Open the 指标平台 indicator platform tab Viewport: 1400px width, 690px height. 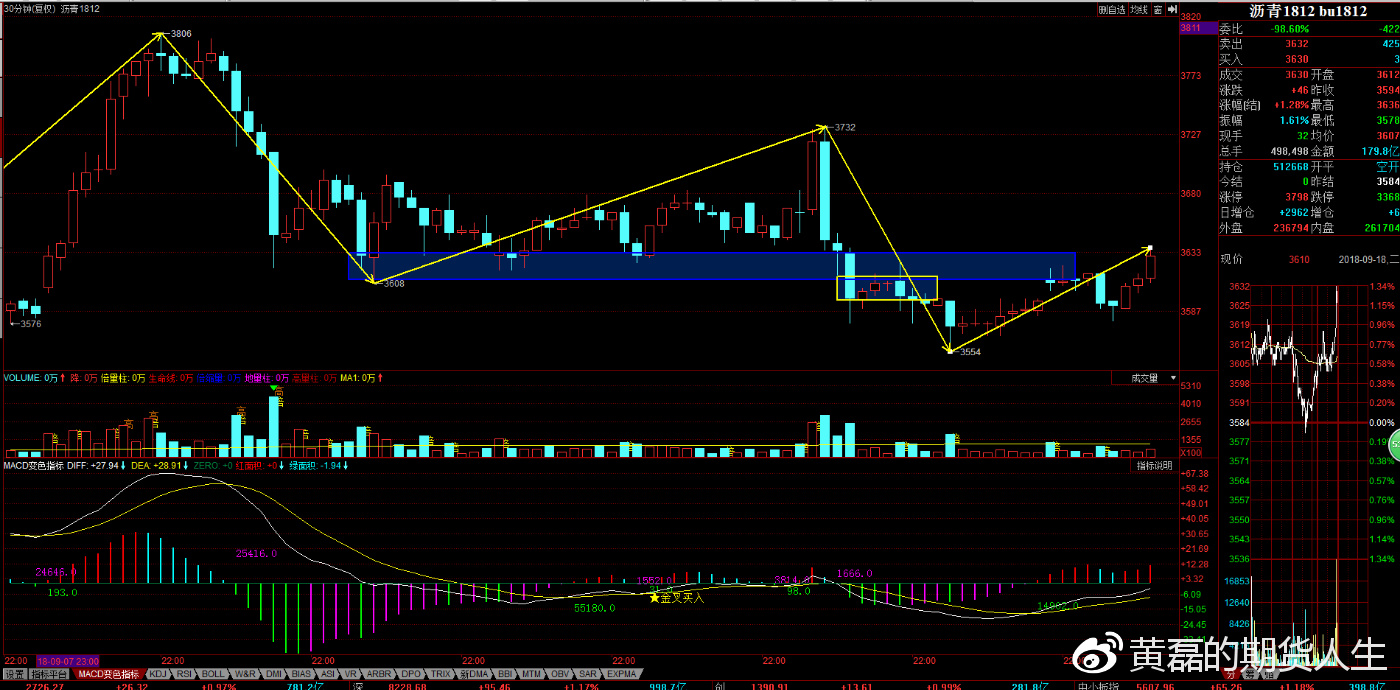[48, 674]
